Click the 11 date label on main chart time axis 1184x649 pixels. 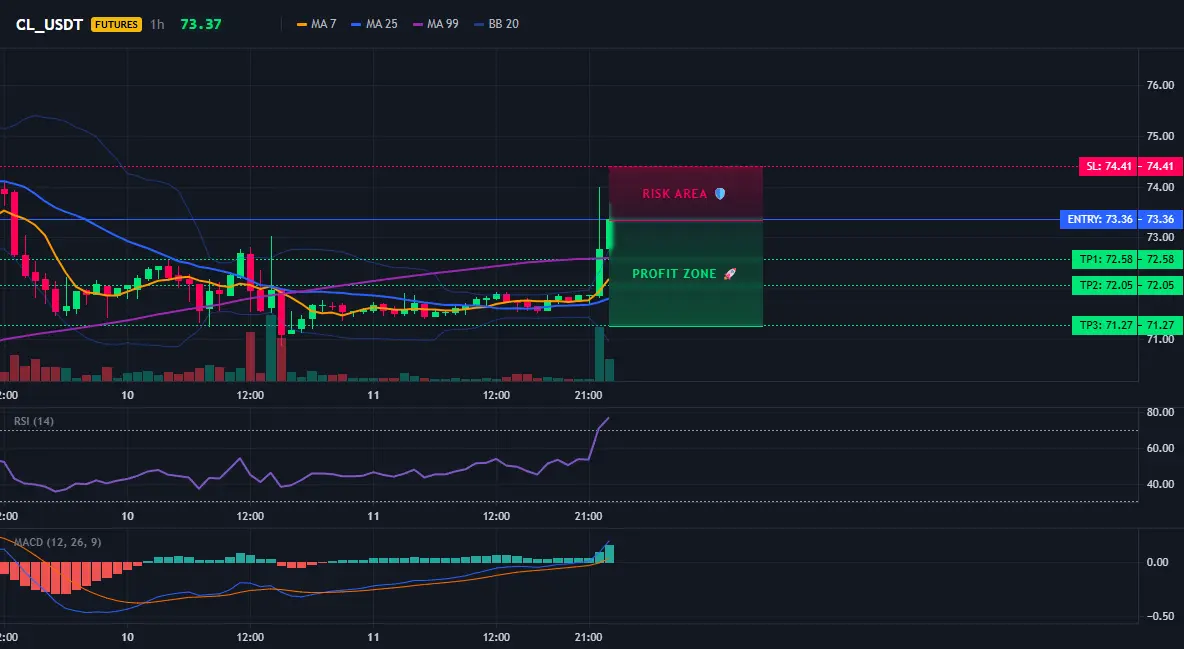tap(373, 395)
